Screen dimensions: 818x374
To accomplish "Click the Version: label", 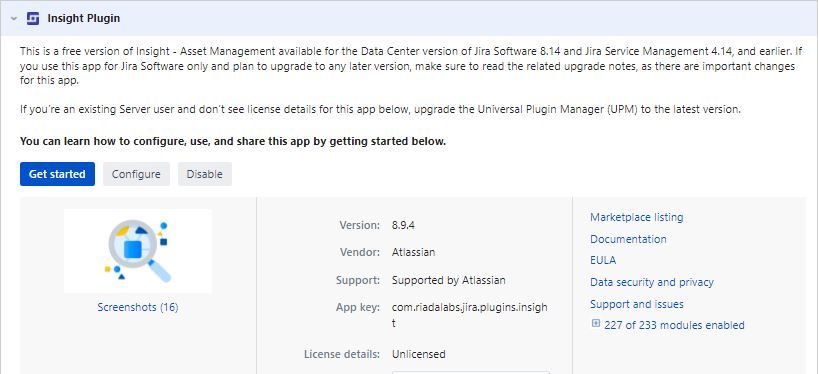I will (x=359, y=225).
